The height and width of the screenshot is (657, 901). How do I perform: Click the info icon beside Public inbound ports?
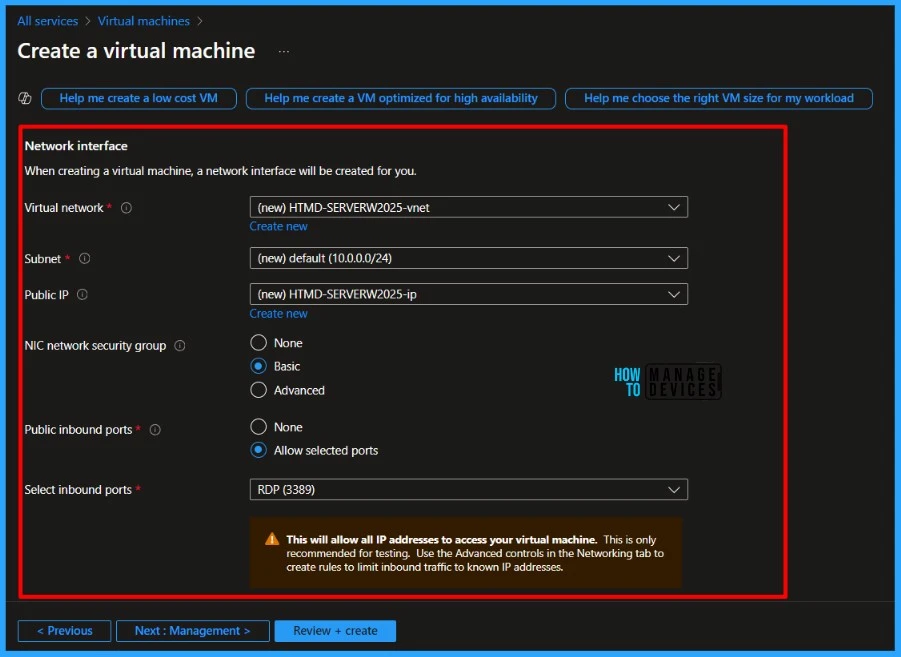(155, 430)
